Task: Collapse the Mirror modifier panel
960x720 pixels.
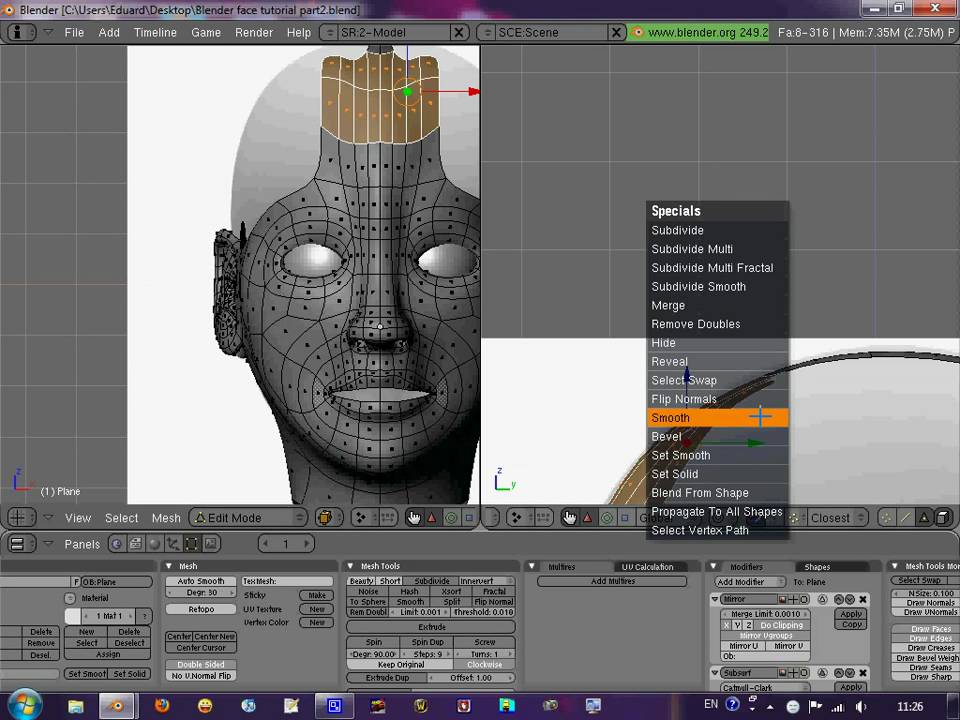Action: click(715, 599)
